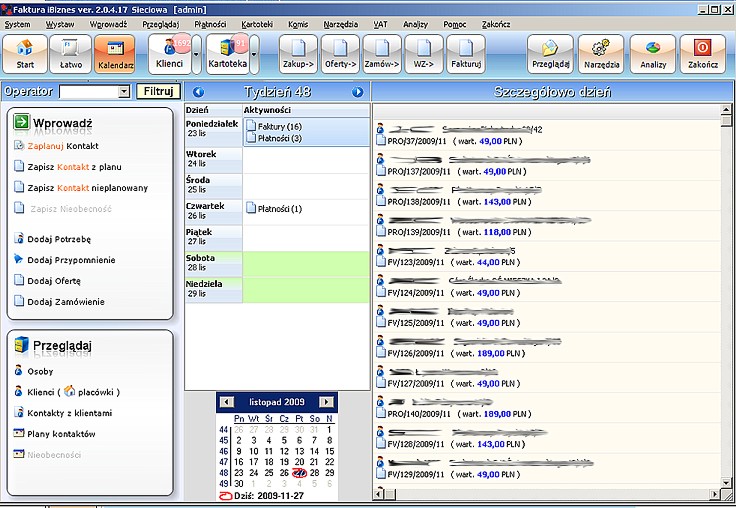The width and height of the screenshot is (736, 508).
Task: Click the Dodaj Przypomnienie link
Action: click(71, 260)
